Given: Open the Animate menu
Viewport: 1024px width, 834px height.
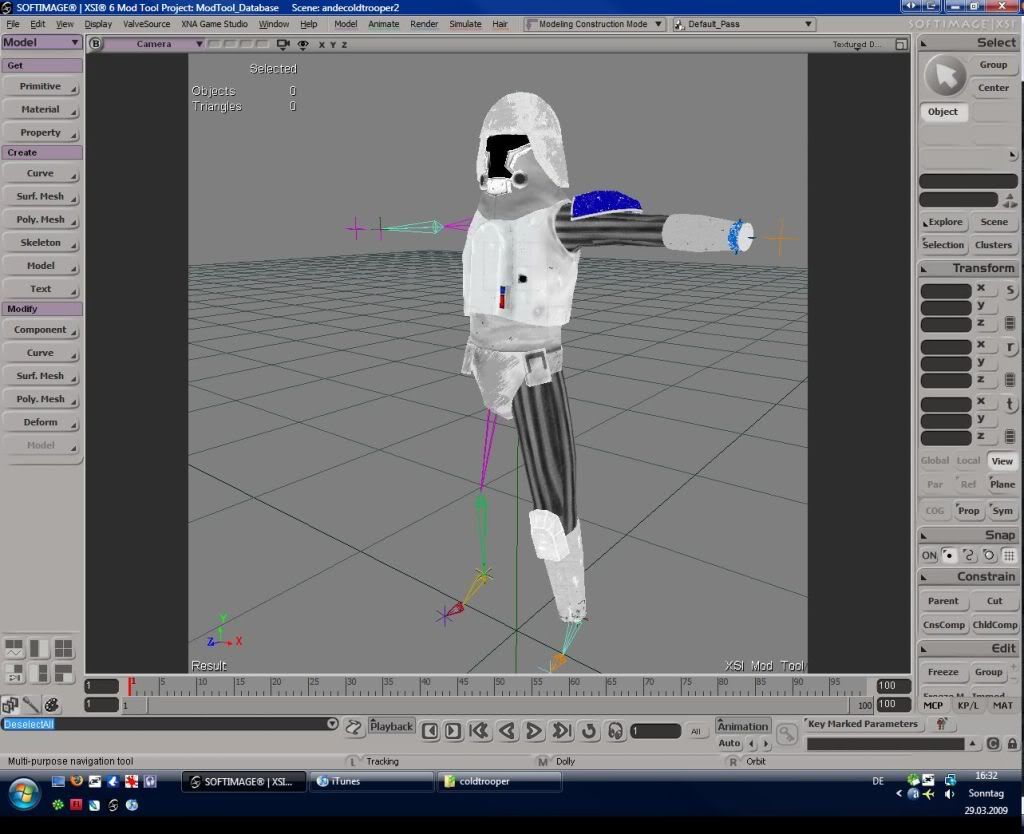Looking at the screenshot, I should tap(383, 24).
